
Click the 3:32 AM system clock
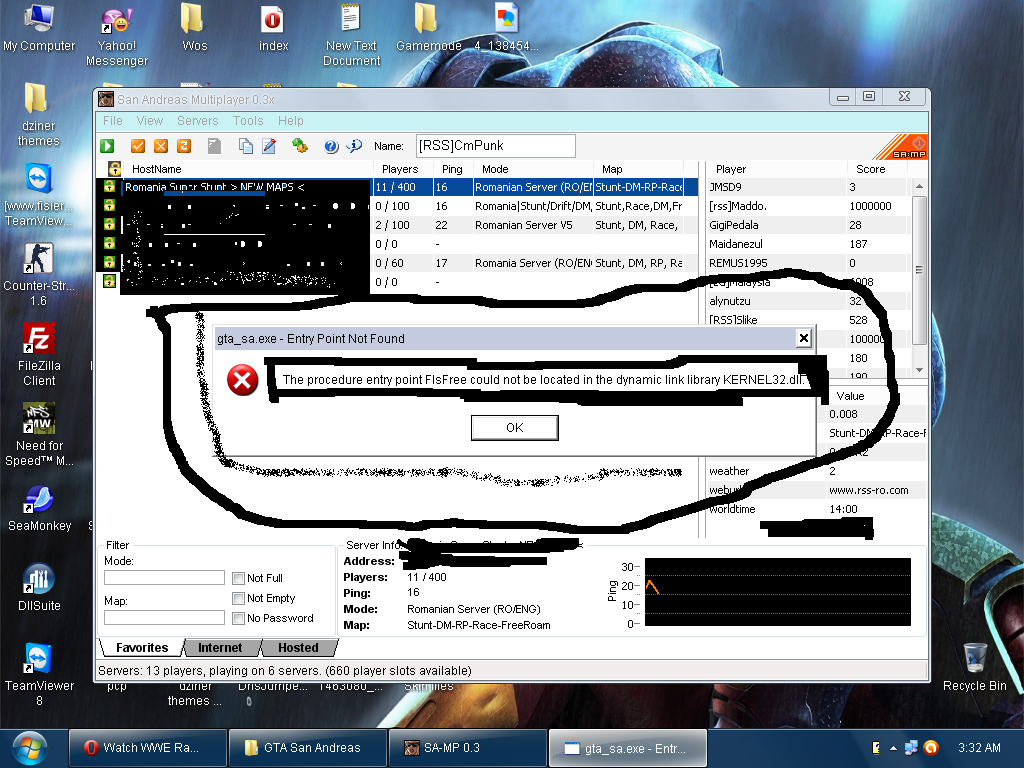[x=978, y=748]
